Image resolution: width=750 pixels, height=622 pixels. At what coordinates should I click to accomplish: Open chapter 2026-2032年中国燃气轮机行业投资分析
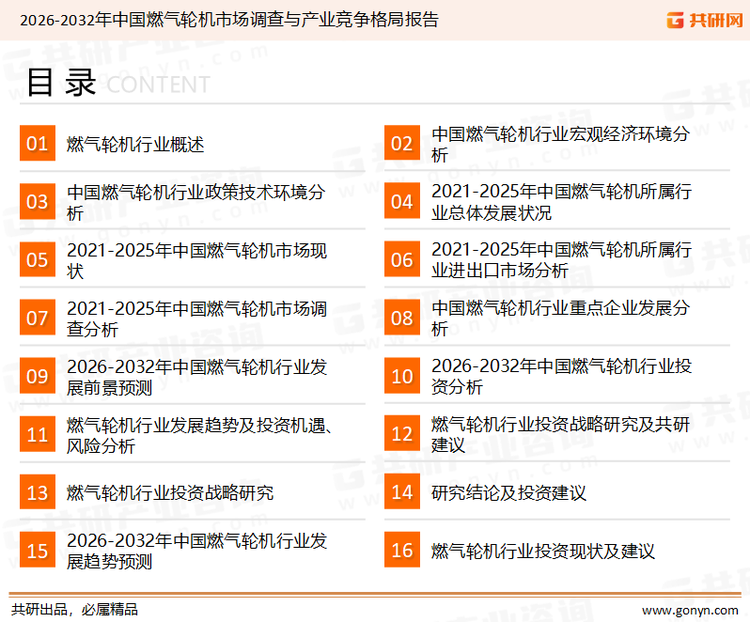(x=562, y=376)
